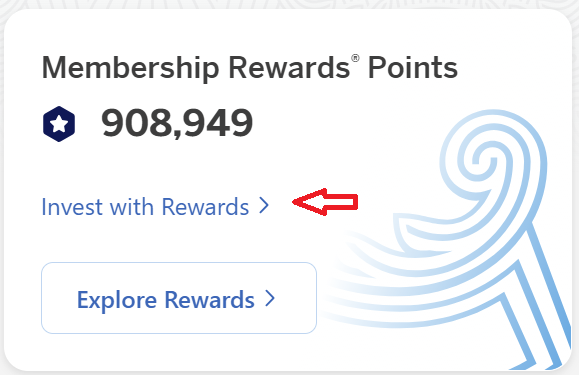Click the Membership Rewards Points heading

point(250,68)
